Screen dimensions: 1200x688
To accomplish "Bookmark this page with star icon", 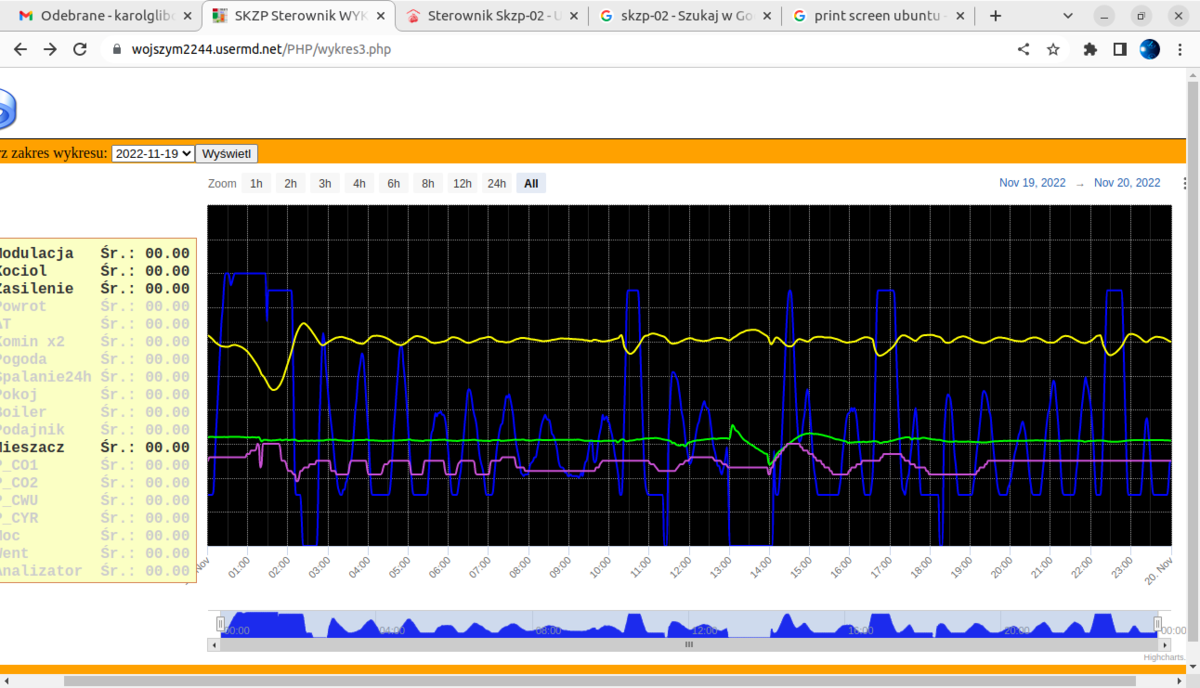I will pos(1053,49).
